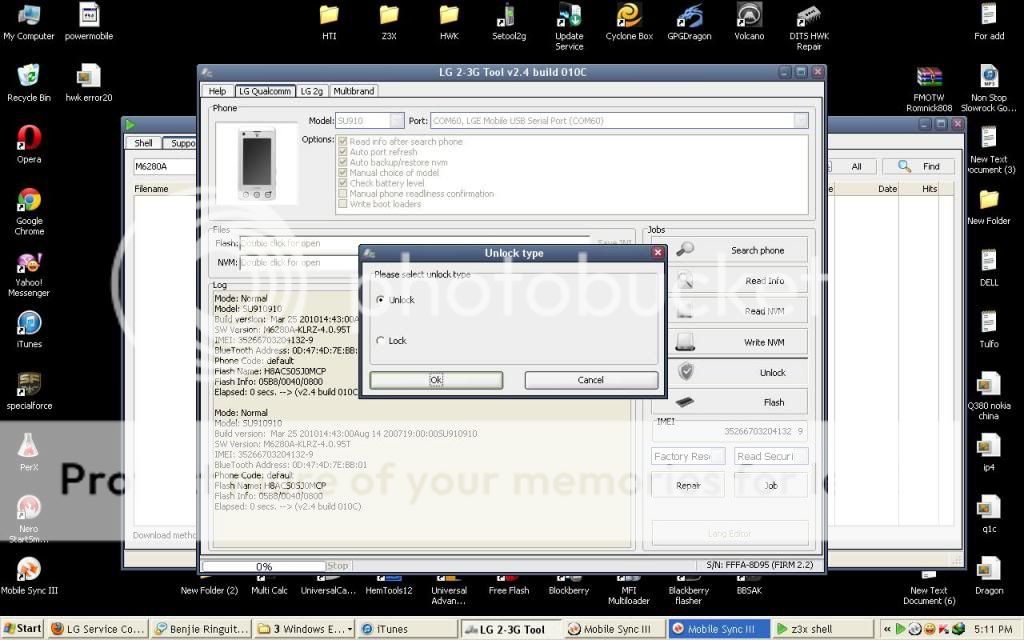This screenshot has width=1024, height=640.
Task: Enable Manual phone readiness confirmation
Action: tap(343, 193)
